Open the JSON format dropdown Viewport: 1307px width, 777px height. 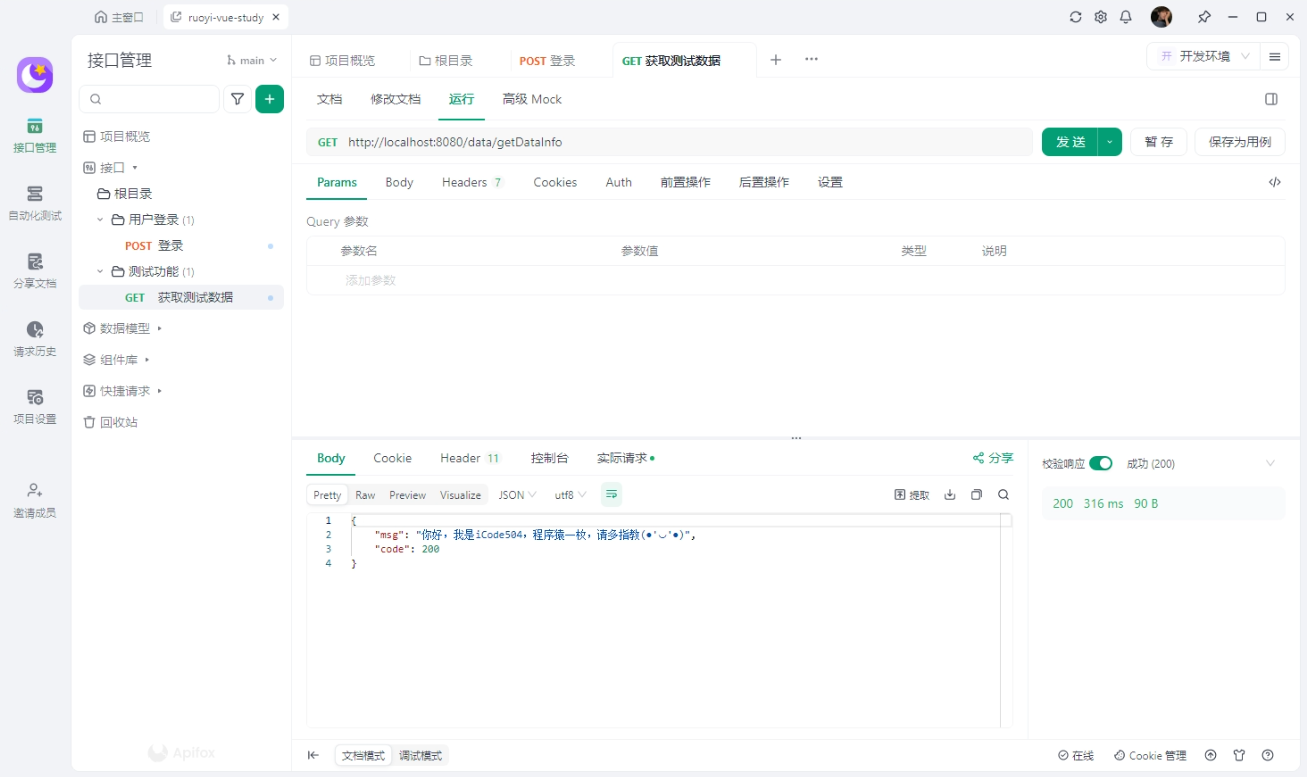click(517, 495)
